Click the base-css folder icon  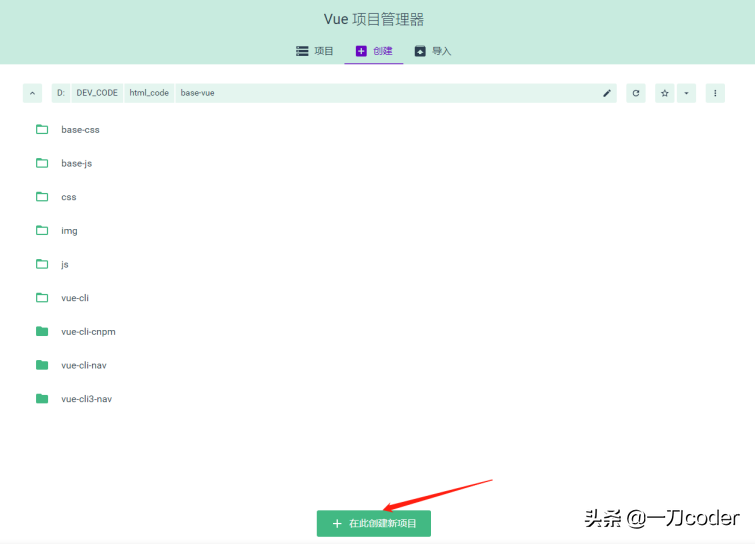pos(42,129)
